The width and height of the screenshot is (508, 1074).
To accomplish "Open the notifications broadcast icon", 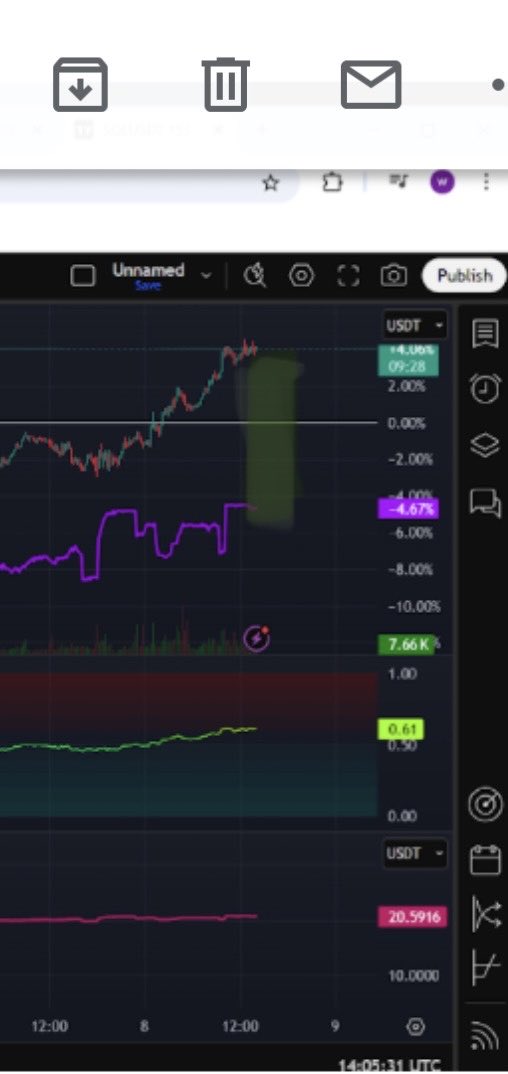I will pos(485,1036).
